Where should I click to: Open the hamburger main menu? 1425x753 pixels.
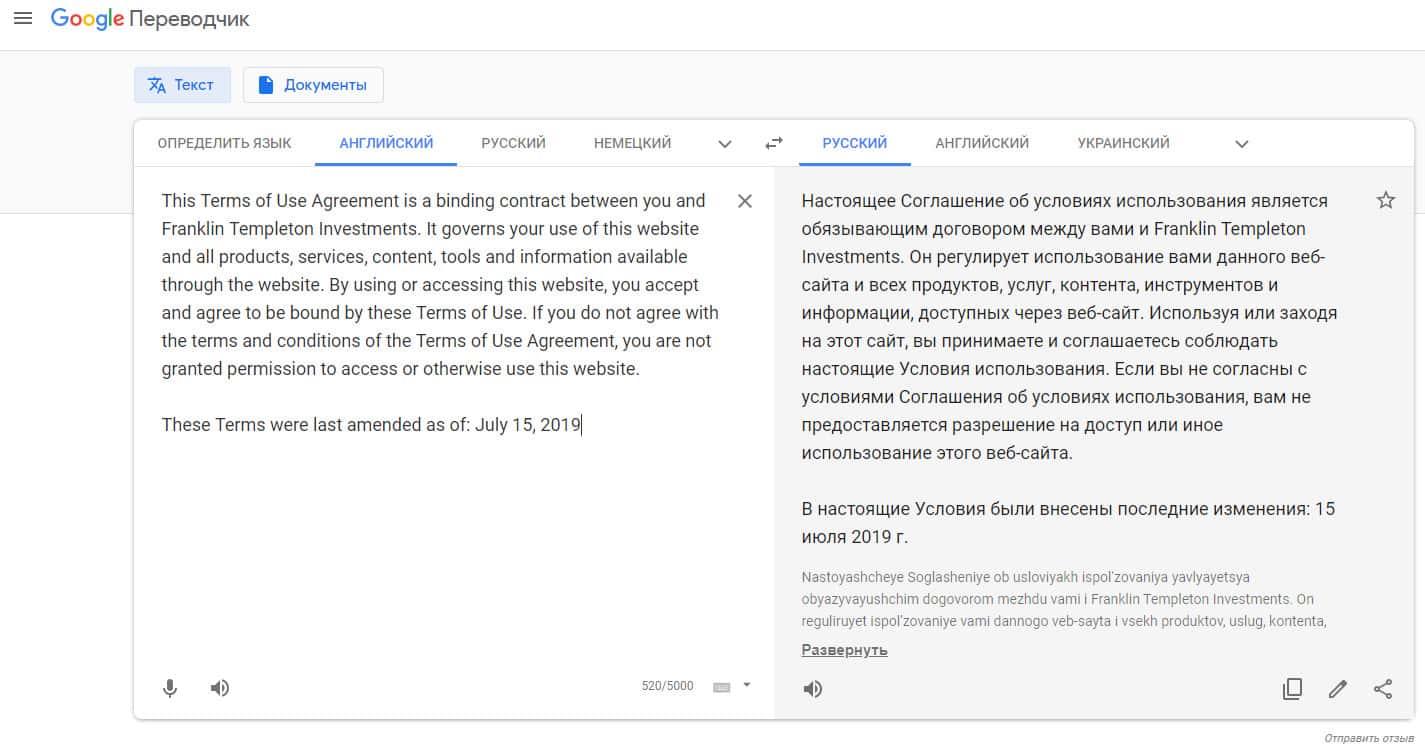pyautogui.click(x=23, y=19)
